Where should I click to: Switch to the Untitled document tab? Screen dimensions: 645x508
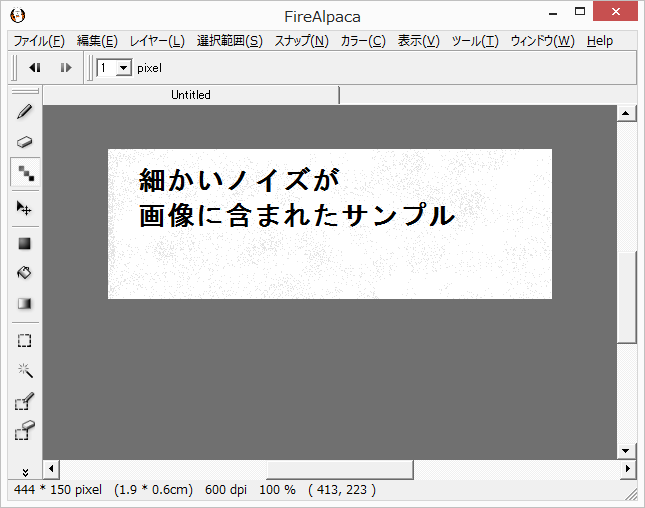(x=191, y=95)
